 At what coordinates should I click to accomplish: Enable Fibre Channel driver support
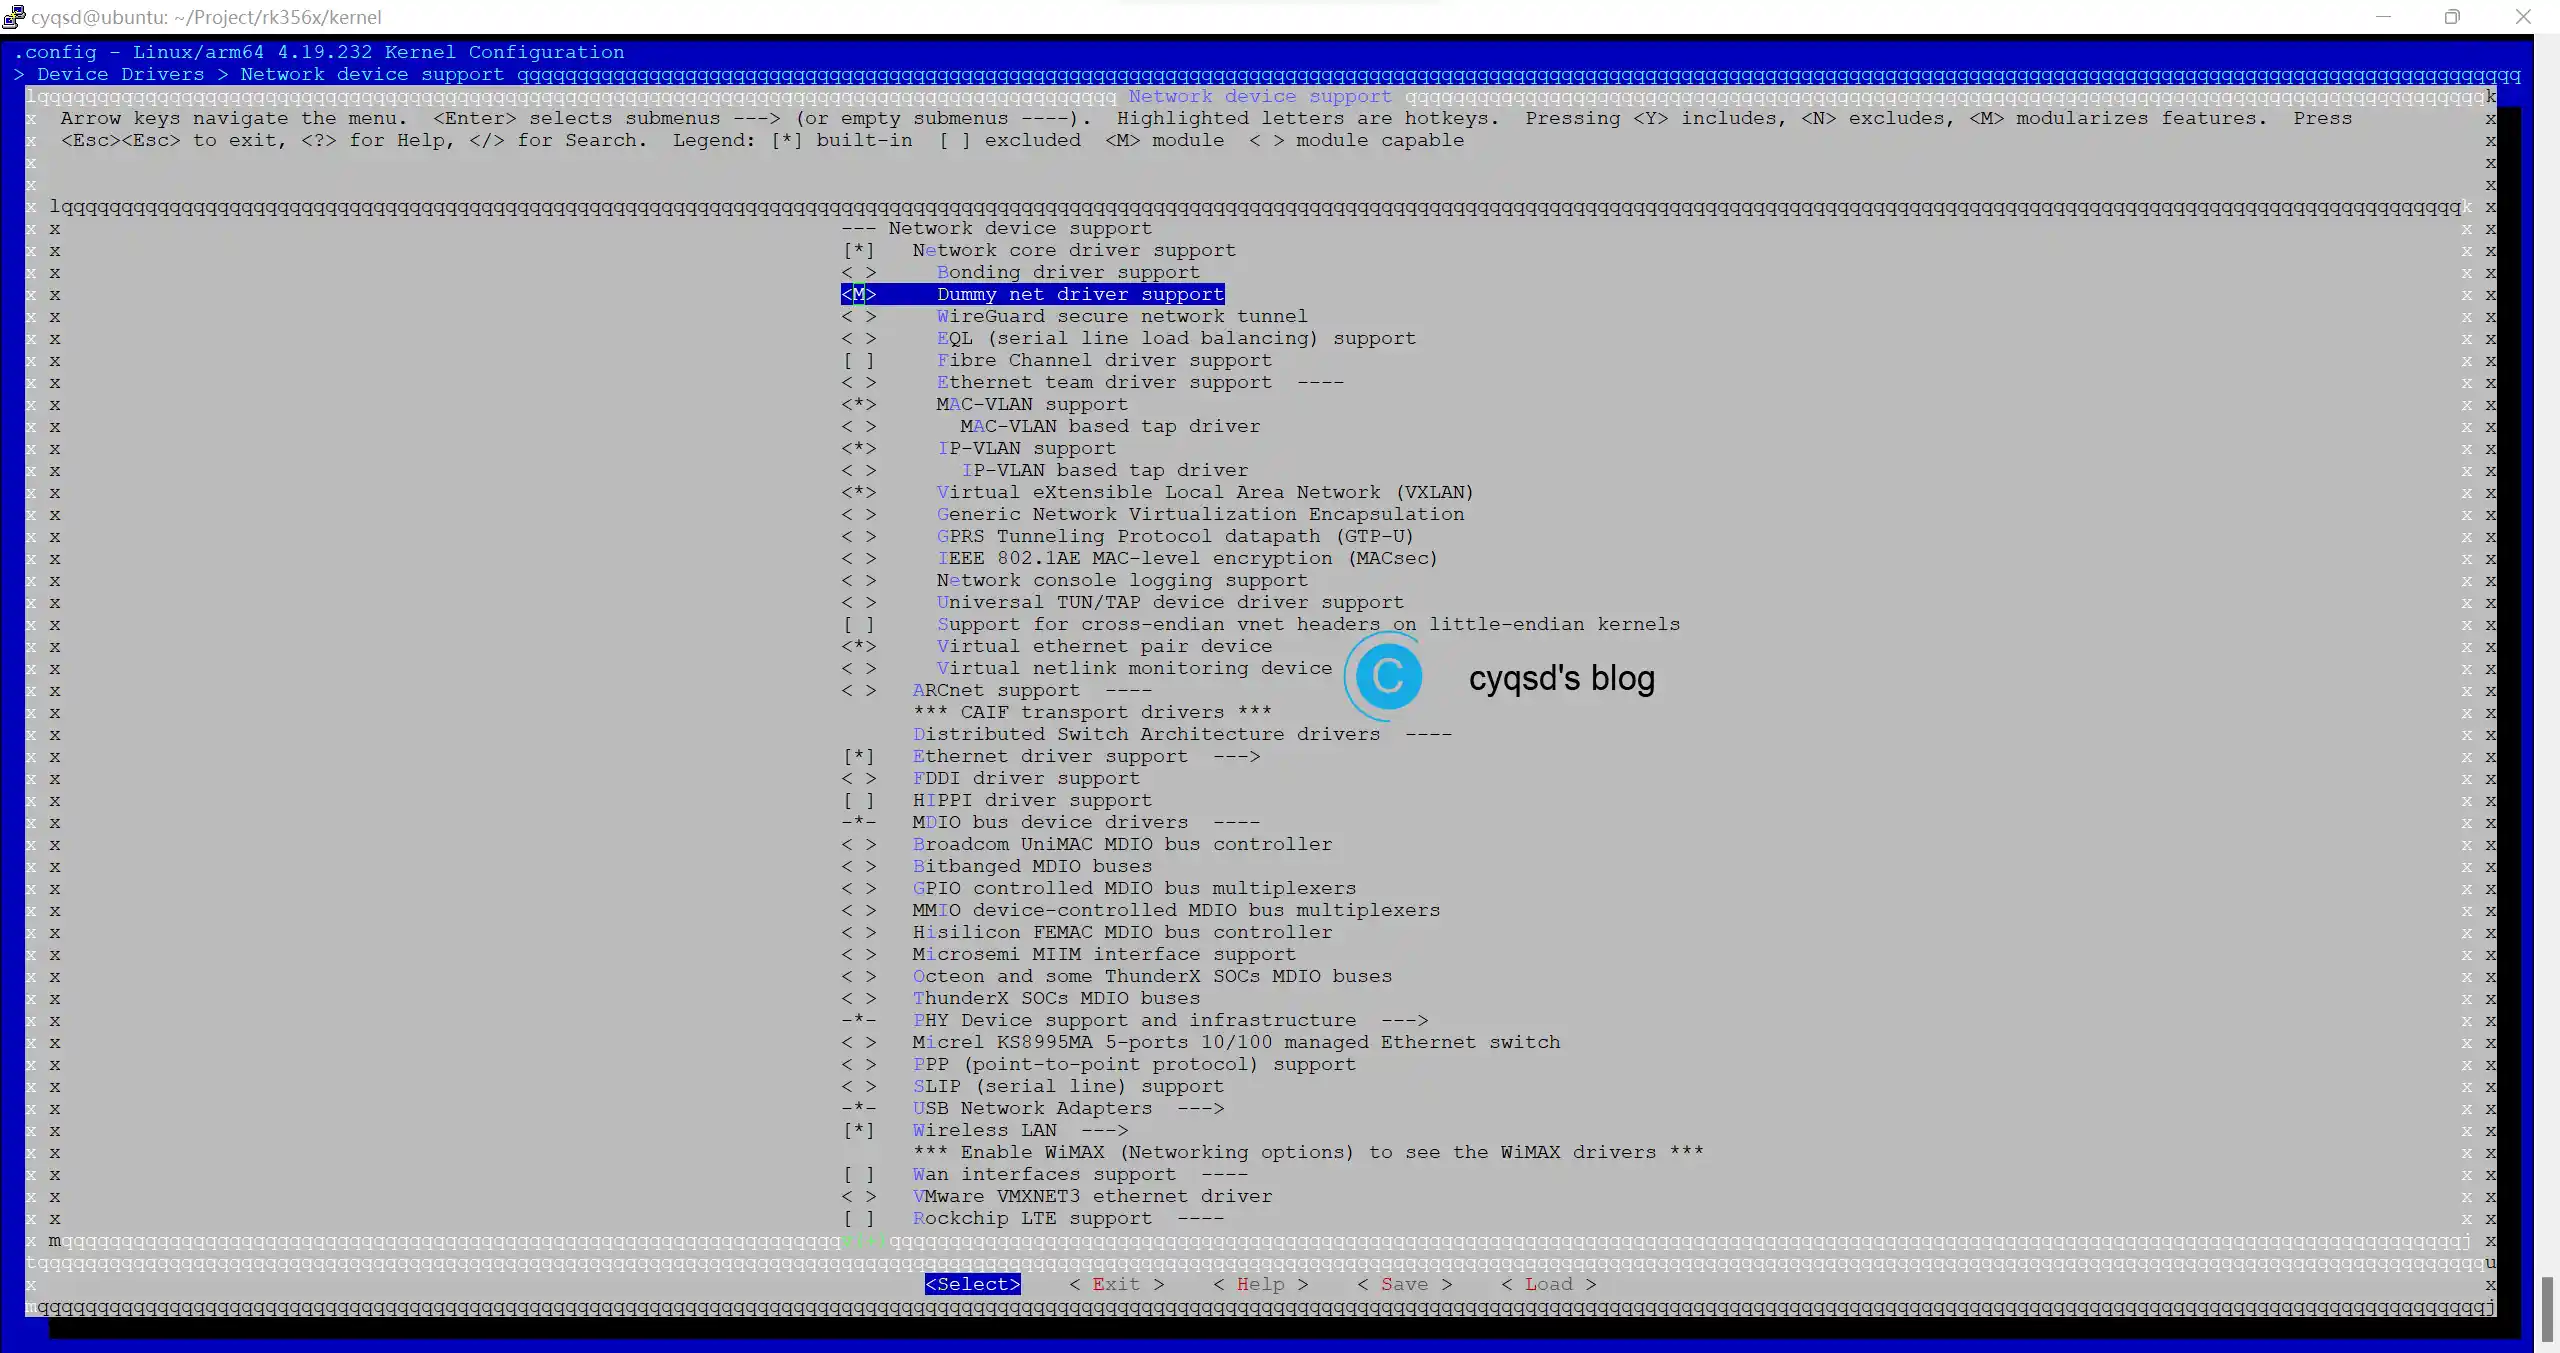coord(858,361)
